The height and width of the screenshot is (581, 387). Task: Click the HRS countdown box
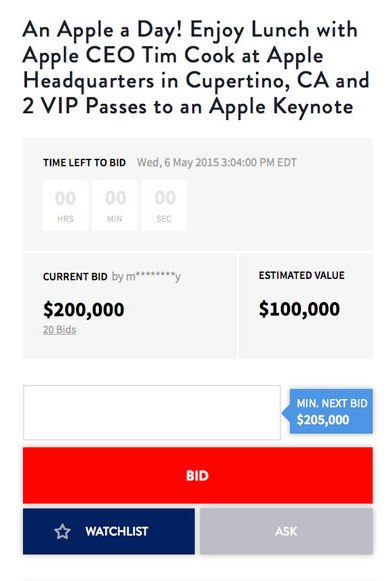coord(65,205)
